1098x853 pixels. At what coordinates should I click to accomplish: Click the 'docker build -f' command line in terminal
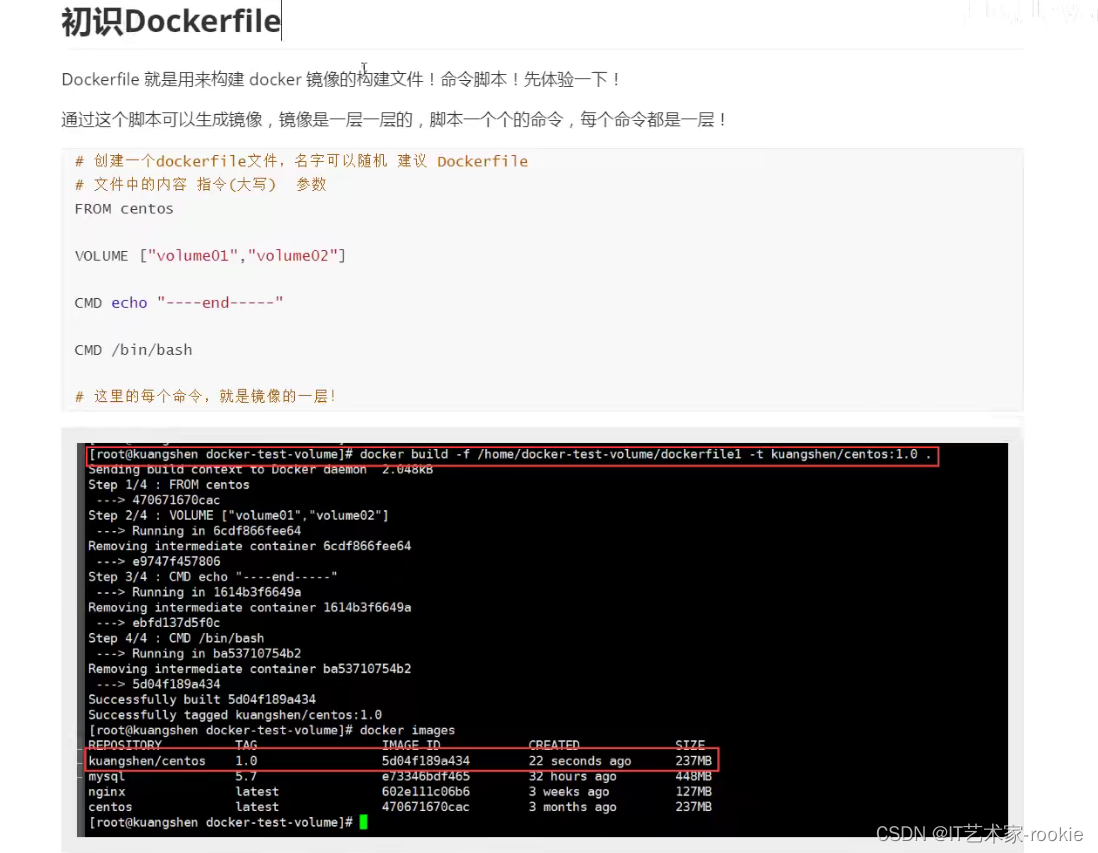click(x=510, y=454)
